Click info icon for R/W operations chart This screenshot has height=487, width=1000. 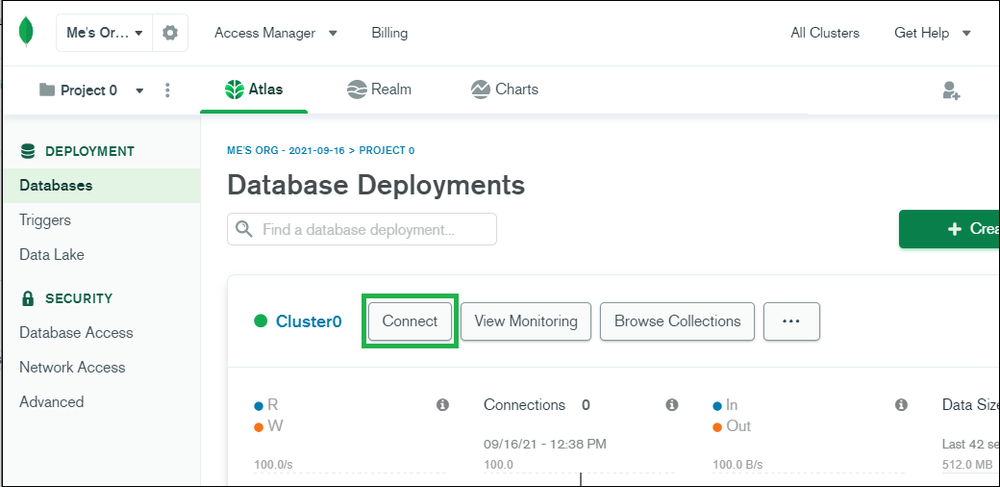point(443,405)
